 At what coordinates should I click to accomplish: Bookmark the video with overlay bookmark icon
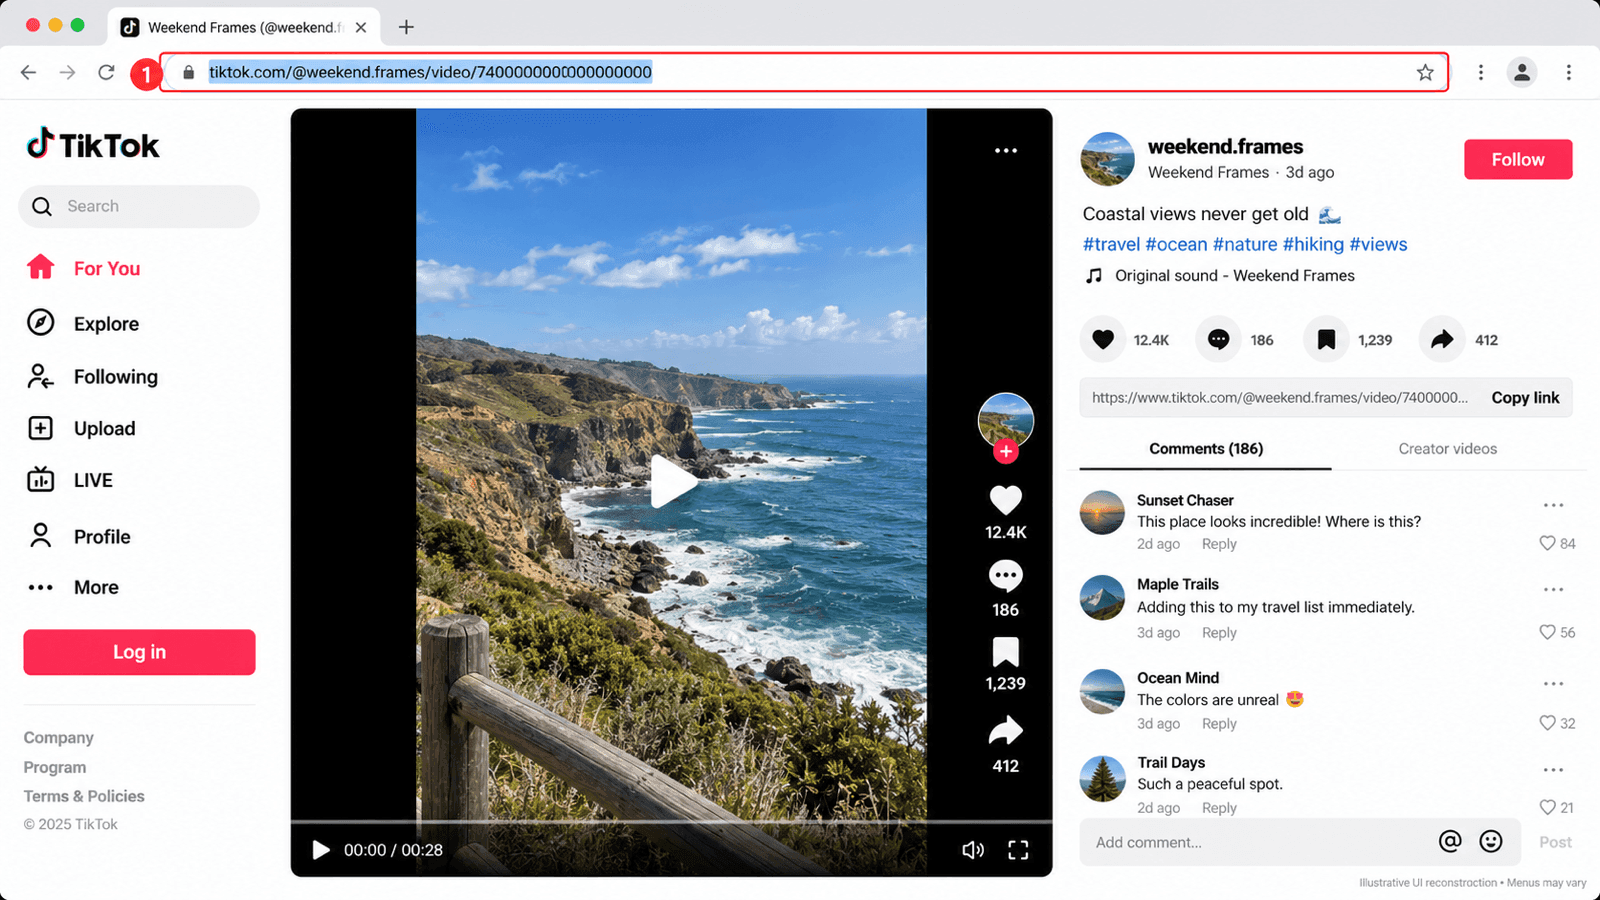point(1006,652)
